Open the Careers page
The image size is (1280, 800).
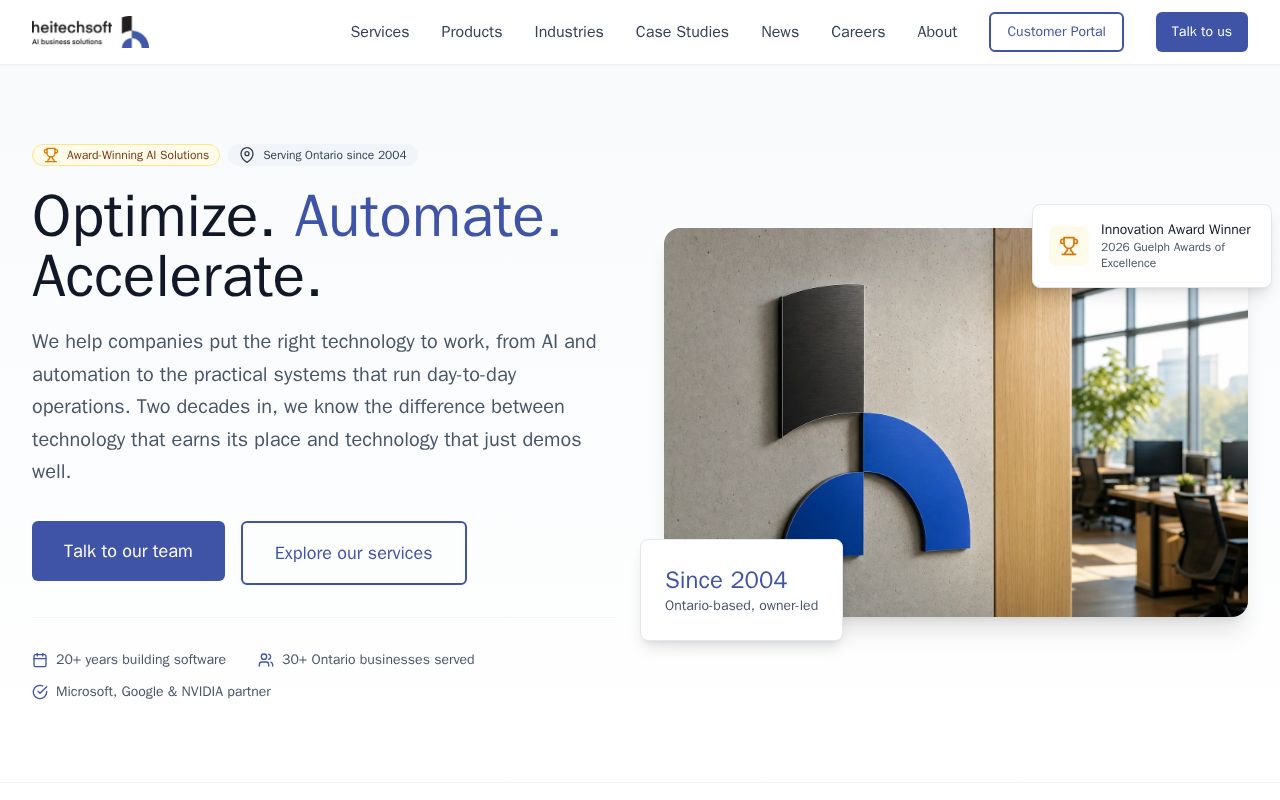858,32
